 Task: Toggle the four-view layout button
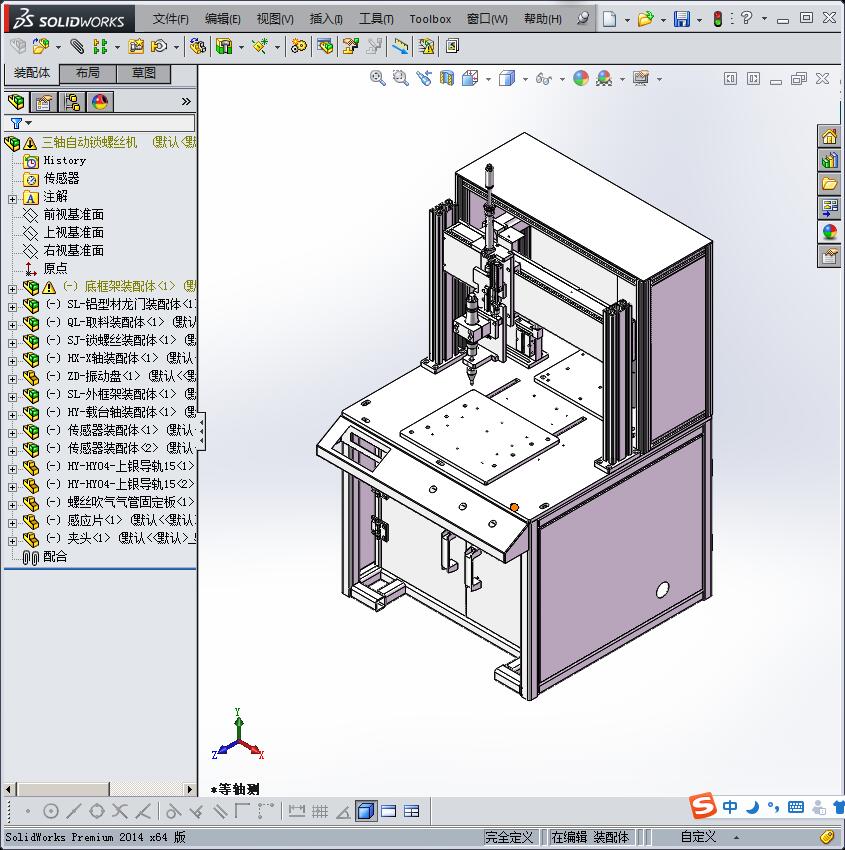point(411,811)
